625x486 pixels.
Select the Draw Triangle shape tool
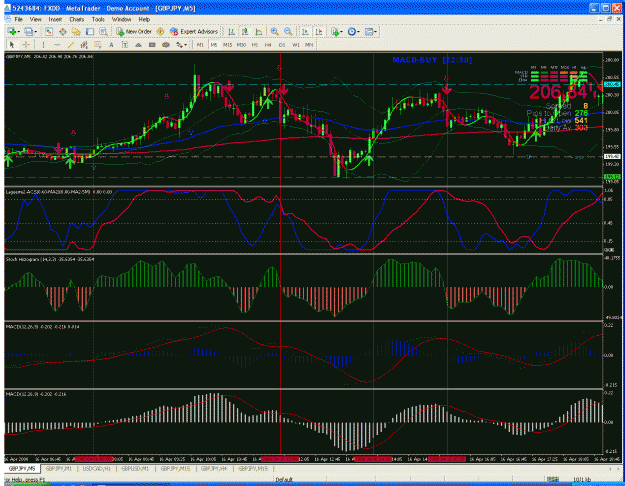click(x=138, y=45)
